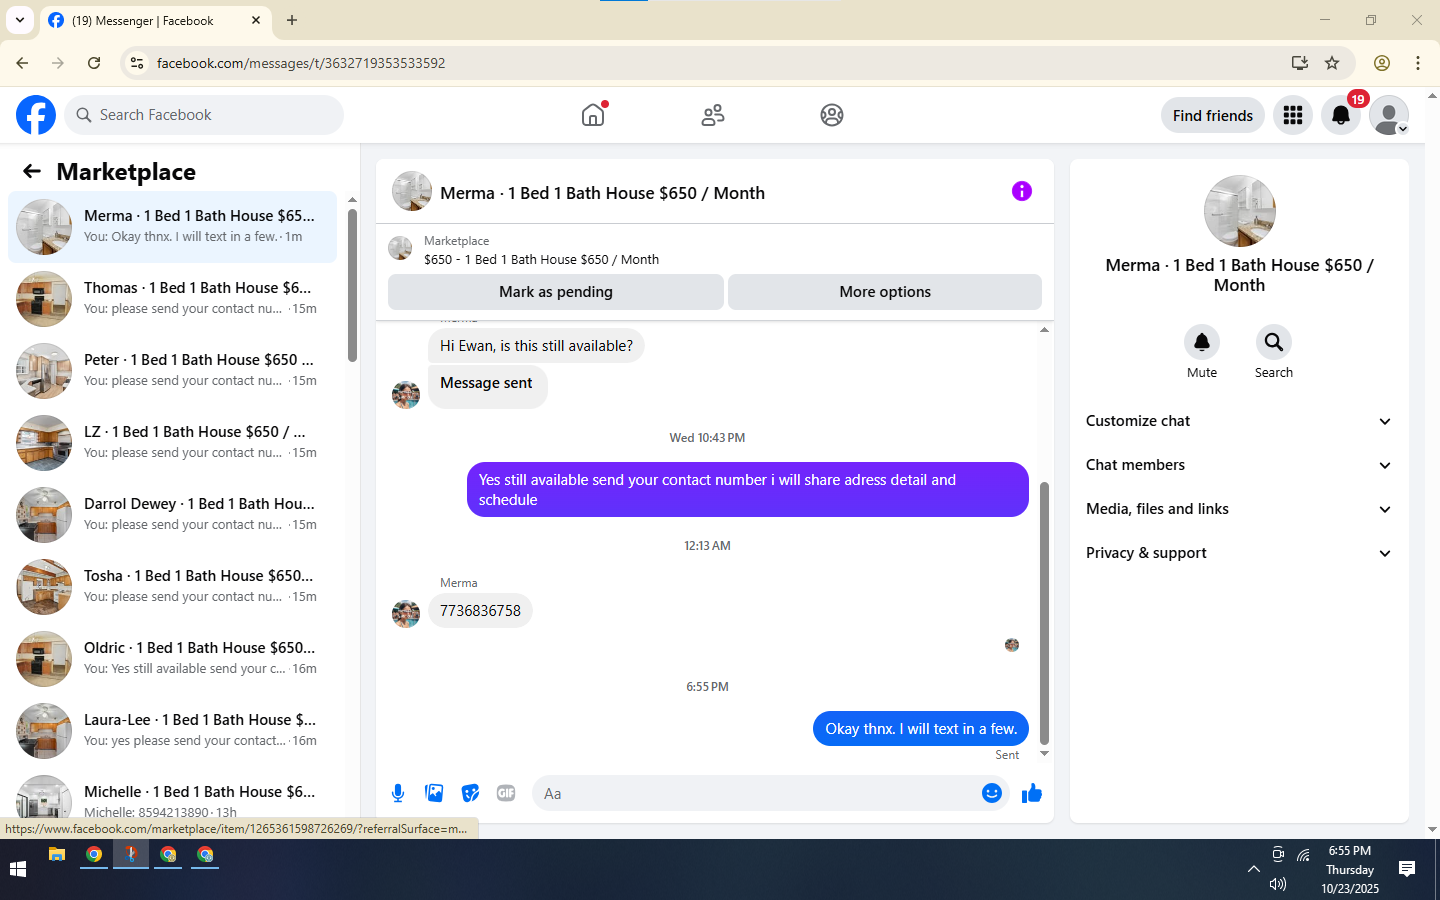
Task: Open conversation information purple icon
Action: (x=1021, y=191)
